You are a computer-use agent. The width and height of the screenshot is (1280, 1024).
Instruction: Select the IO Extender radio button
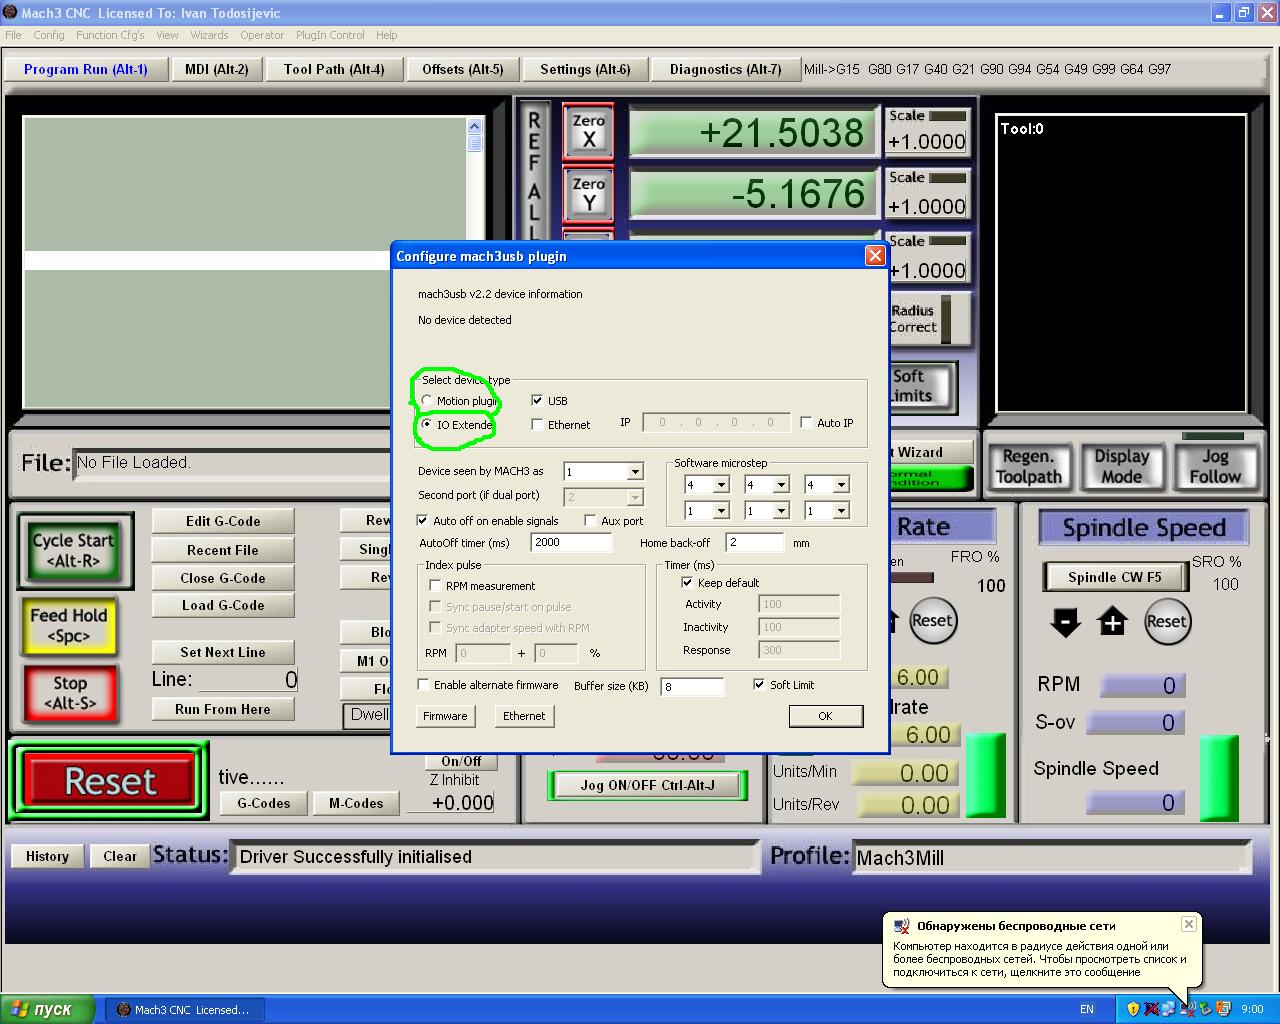pyautogui.click(x=427, y=424)
